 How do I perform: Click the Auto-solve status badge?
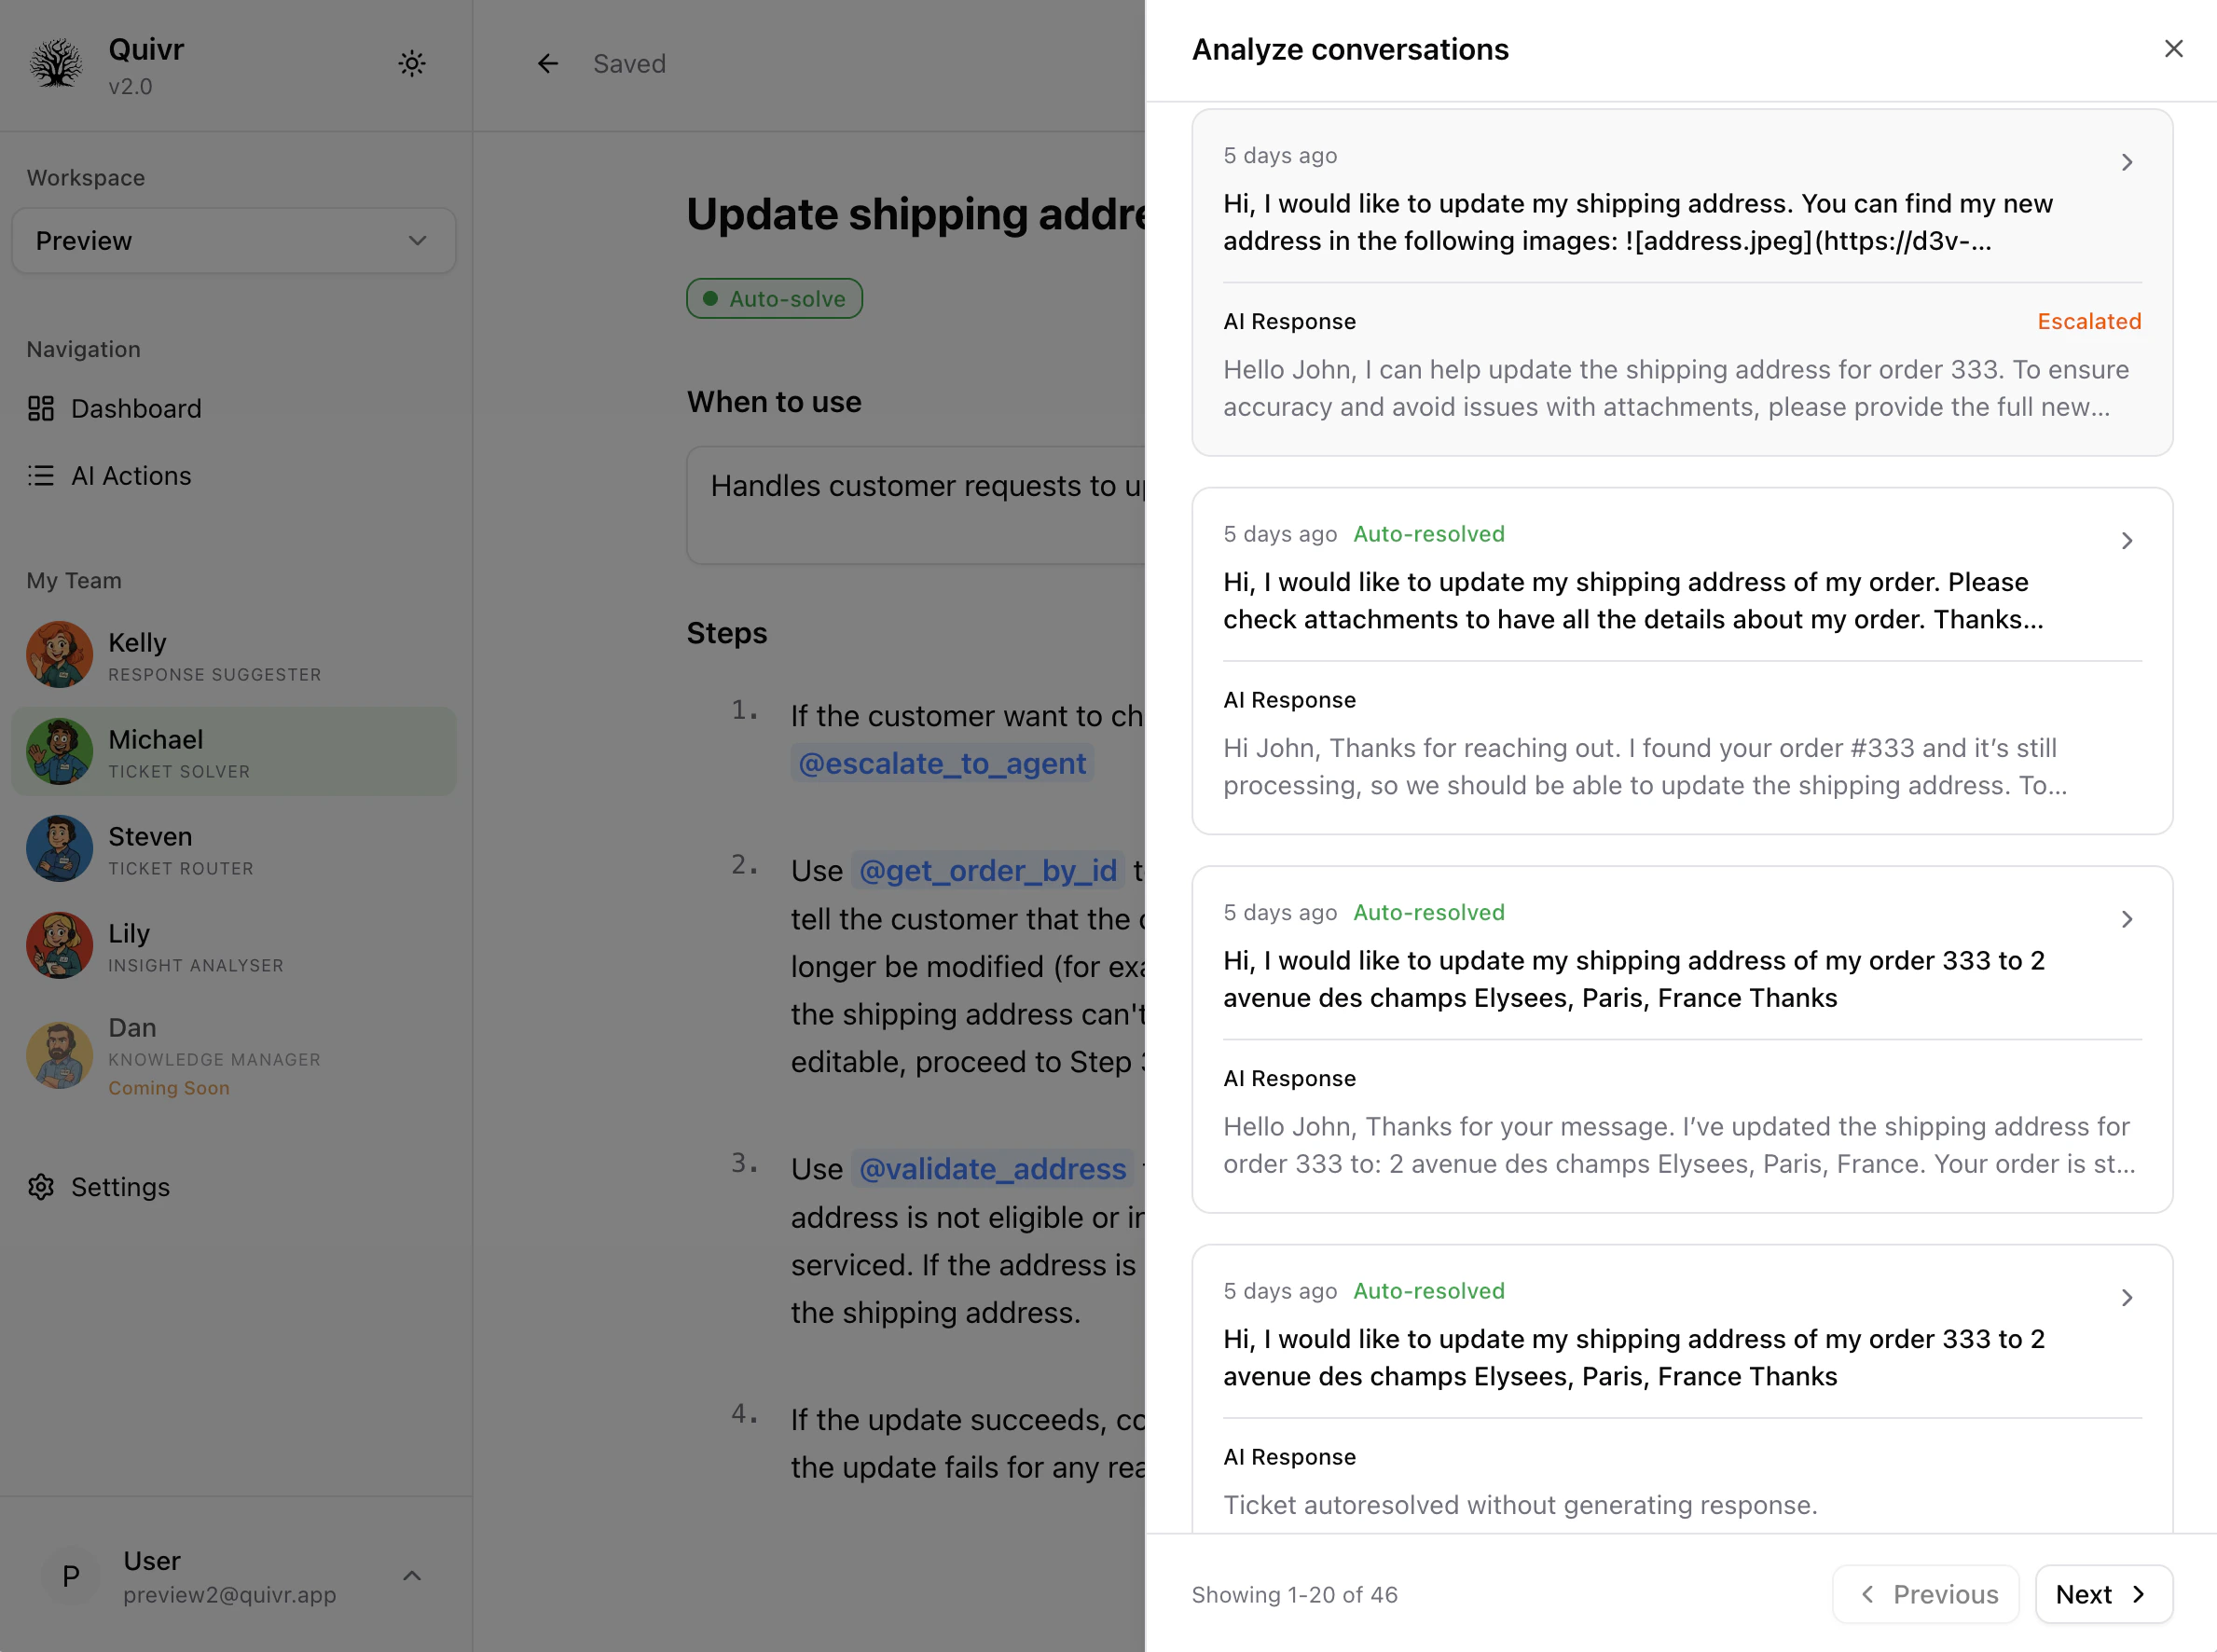click(x=774, y=299)
